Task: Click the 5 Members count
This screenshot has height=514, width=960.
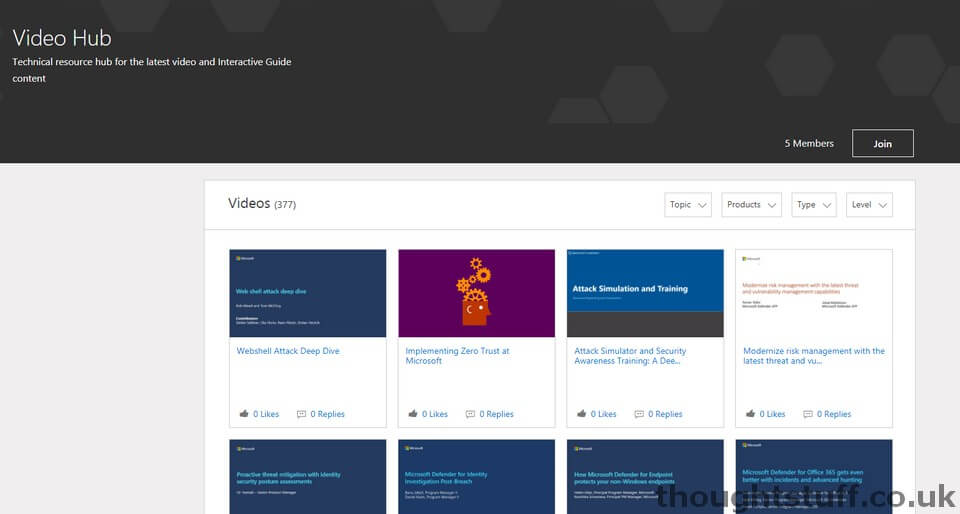Action: (x=809, y=143)
